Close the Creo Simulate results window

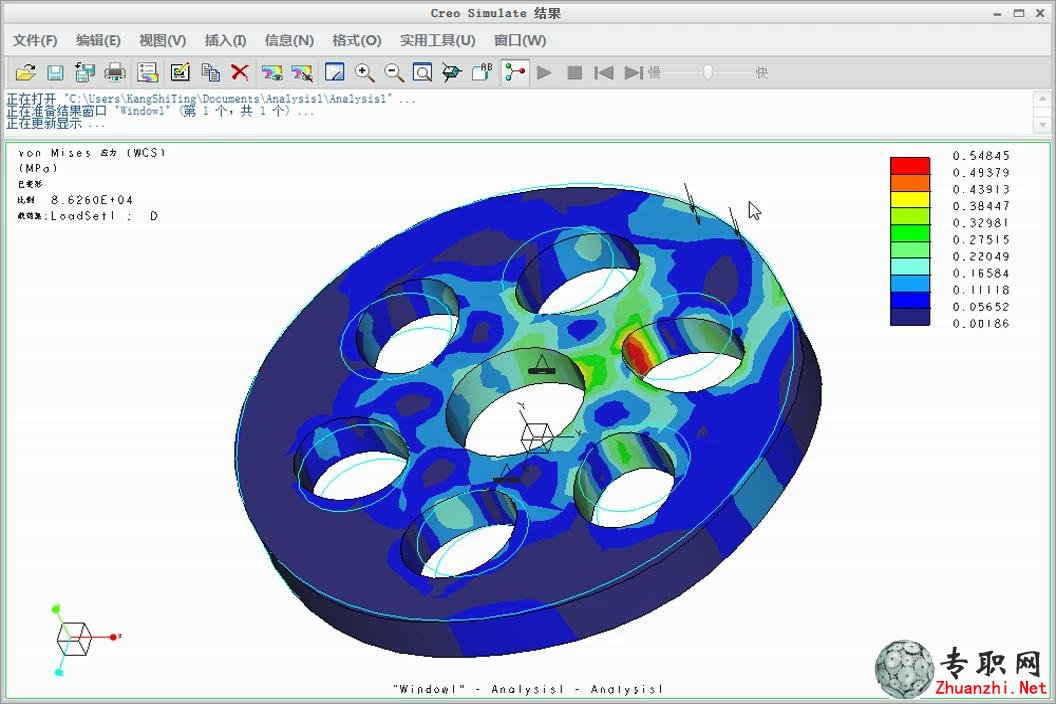(1040, 13)
